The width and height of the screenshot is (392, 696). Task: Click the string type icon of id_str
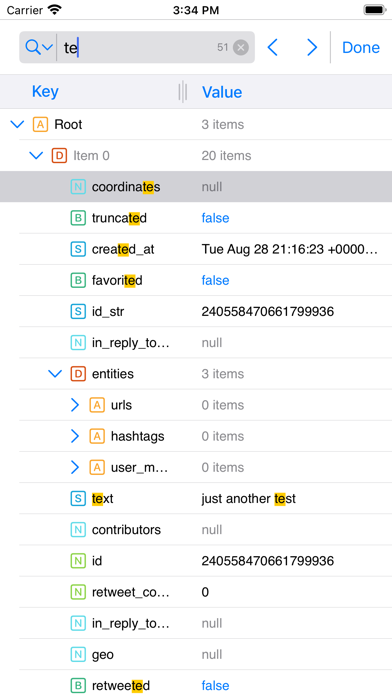[x=78, y=312]
